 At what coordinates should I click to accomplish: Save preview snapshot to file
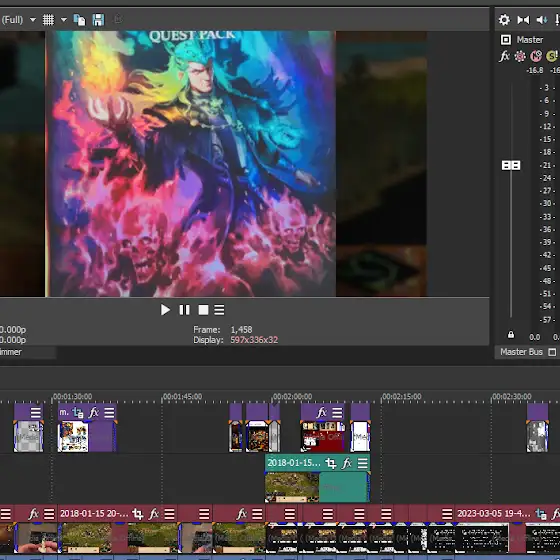click(x=98, y=20)
